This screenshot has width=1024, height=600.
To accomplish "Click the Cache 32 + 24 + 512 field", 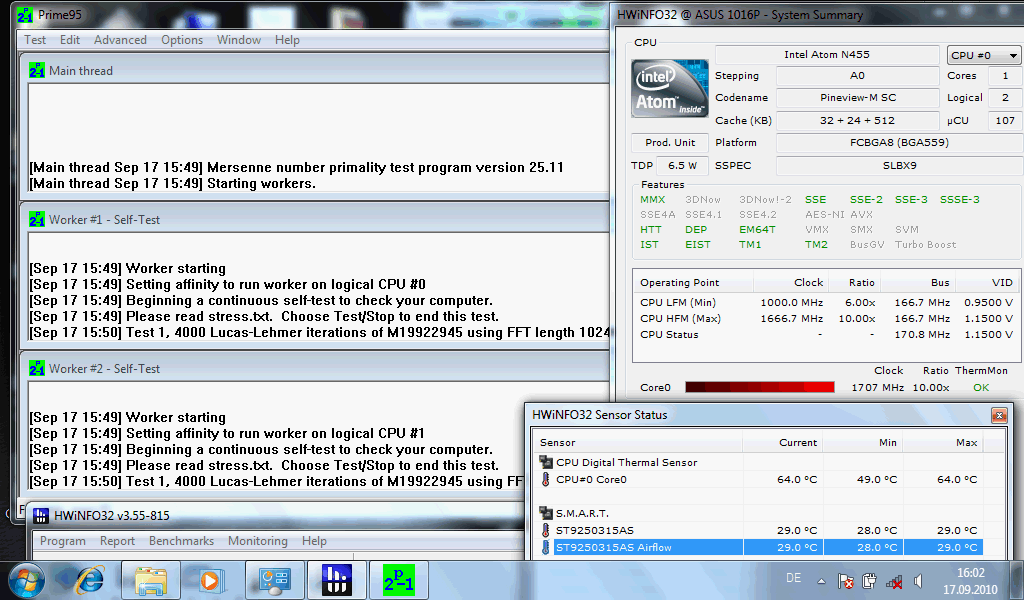I will pyautogui.click(x=857, y=121).
